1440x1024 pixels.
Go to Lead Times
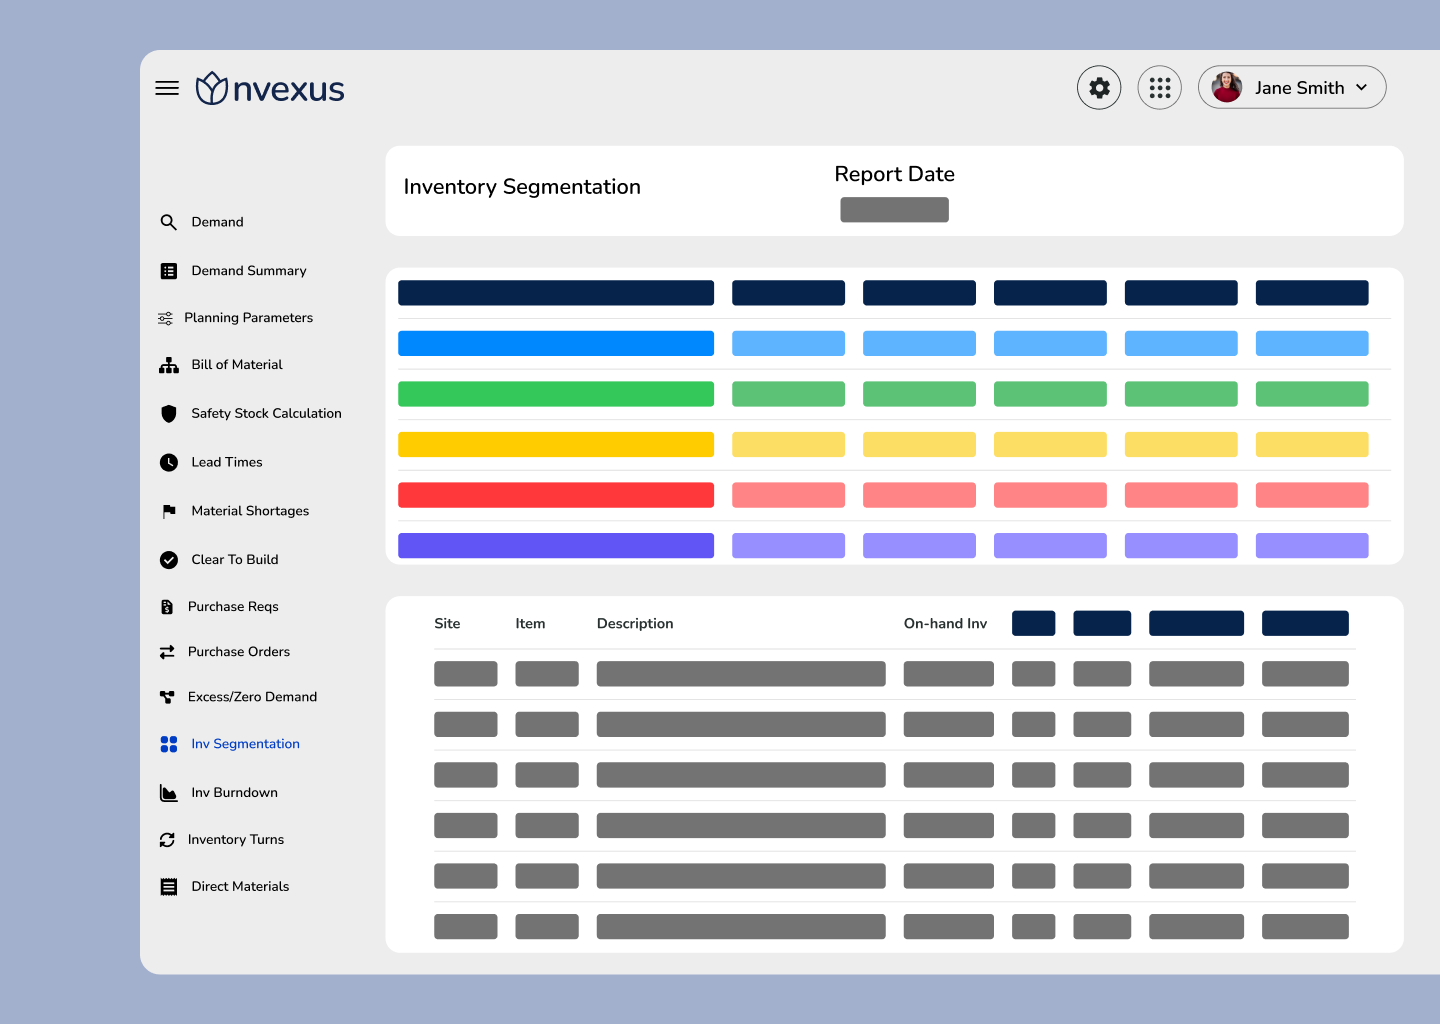click(x=227, y=462)
